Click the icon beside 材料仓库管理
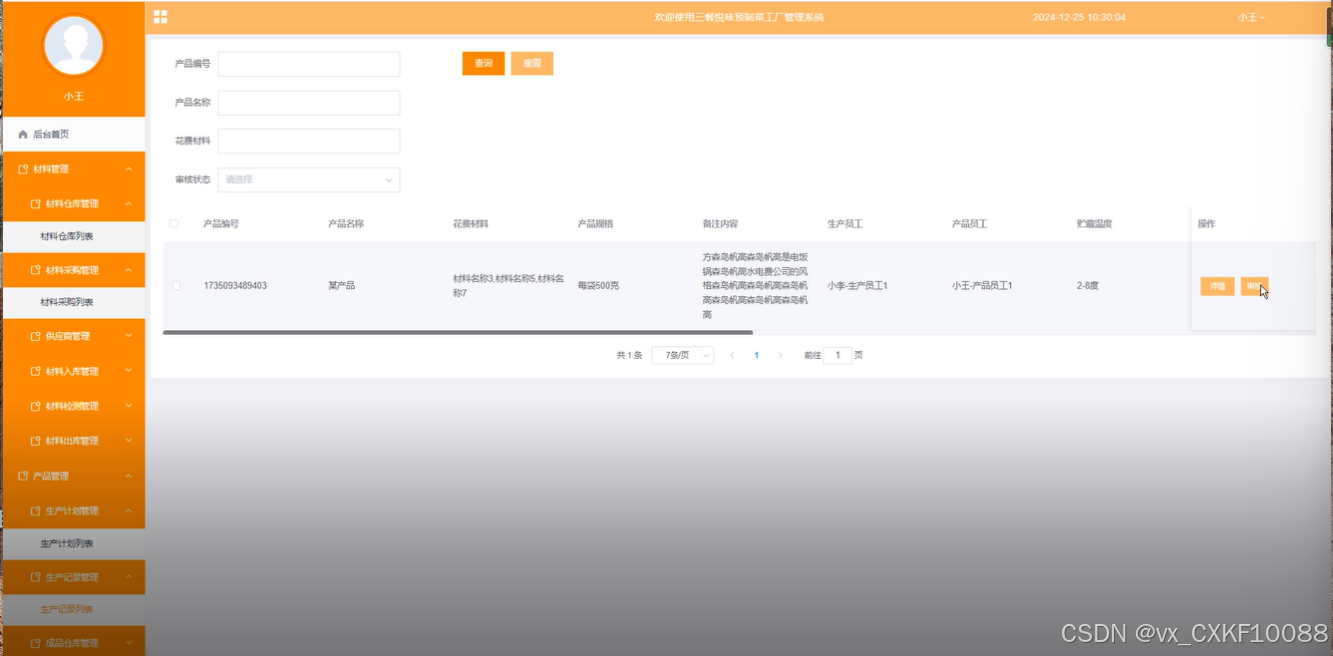Viewport: 1333px width, 656px height. tap(36, 204)
